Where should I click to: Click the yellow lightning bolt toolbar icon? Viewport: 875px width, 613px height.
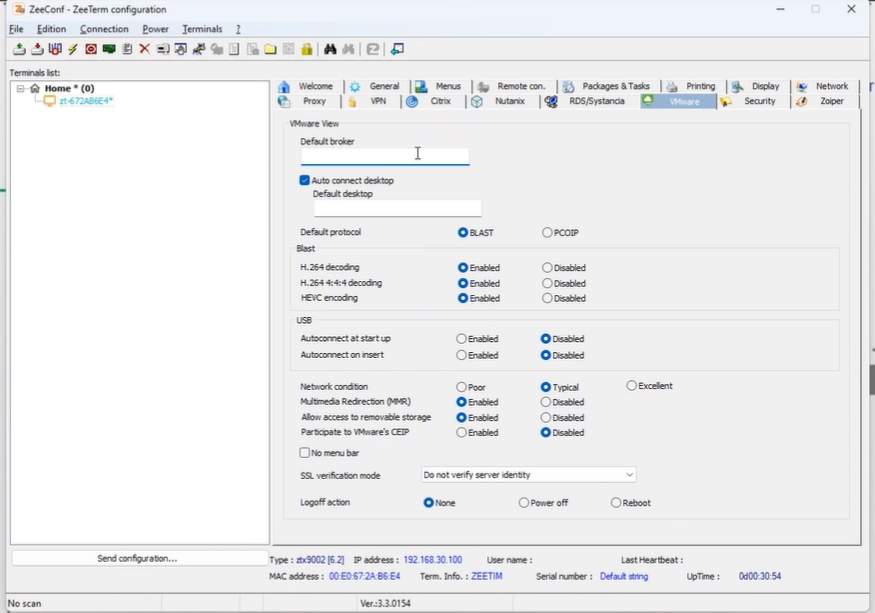[73, 49]
